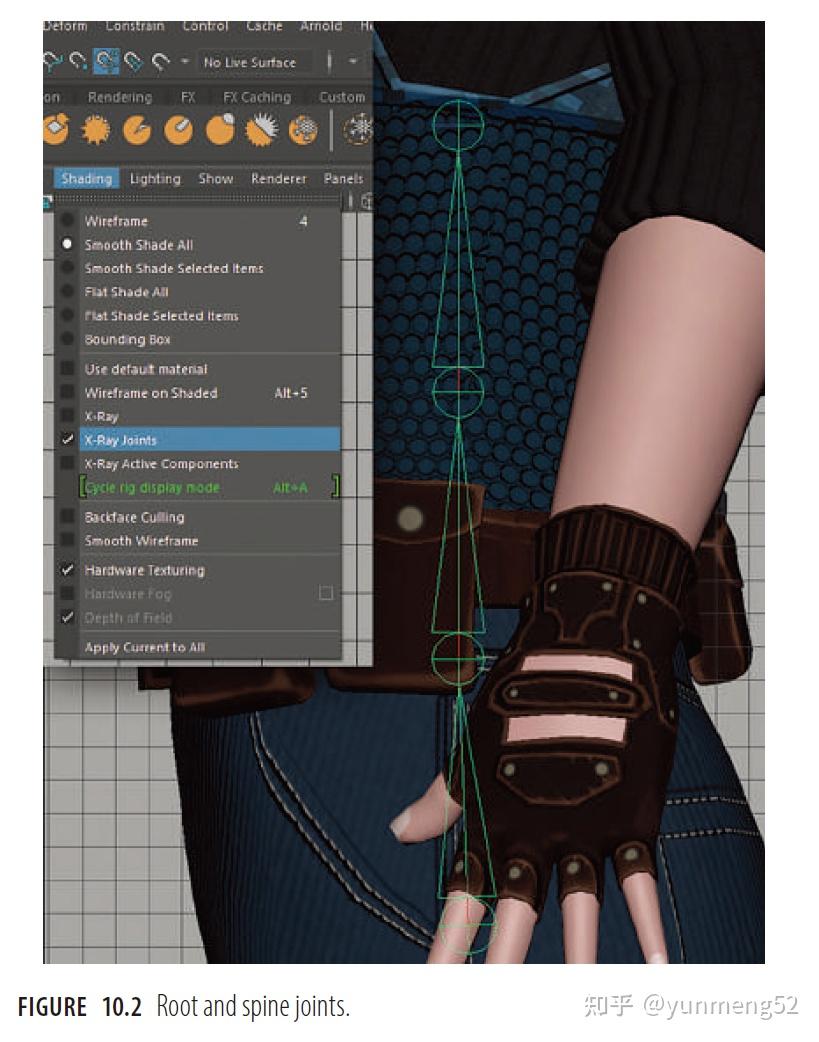Activate the Snap to grids tool

(x=53, y=60)
